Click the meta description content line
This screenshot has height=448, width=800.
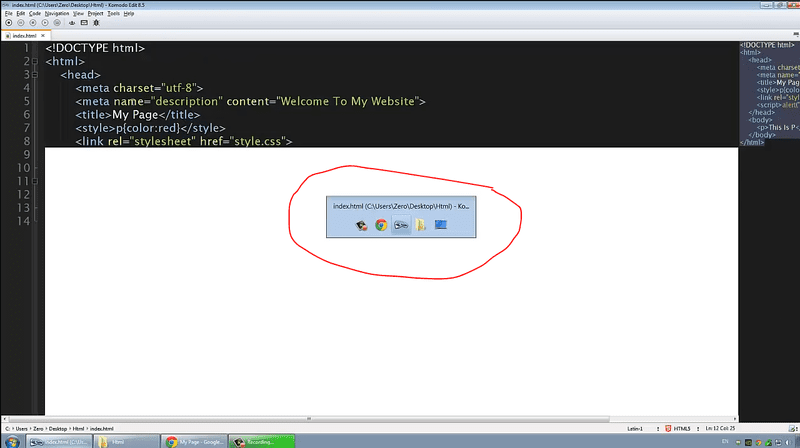(x=251, y=102)
